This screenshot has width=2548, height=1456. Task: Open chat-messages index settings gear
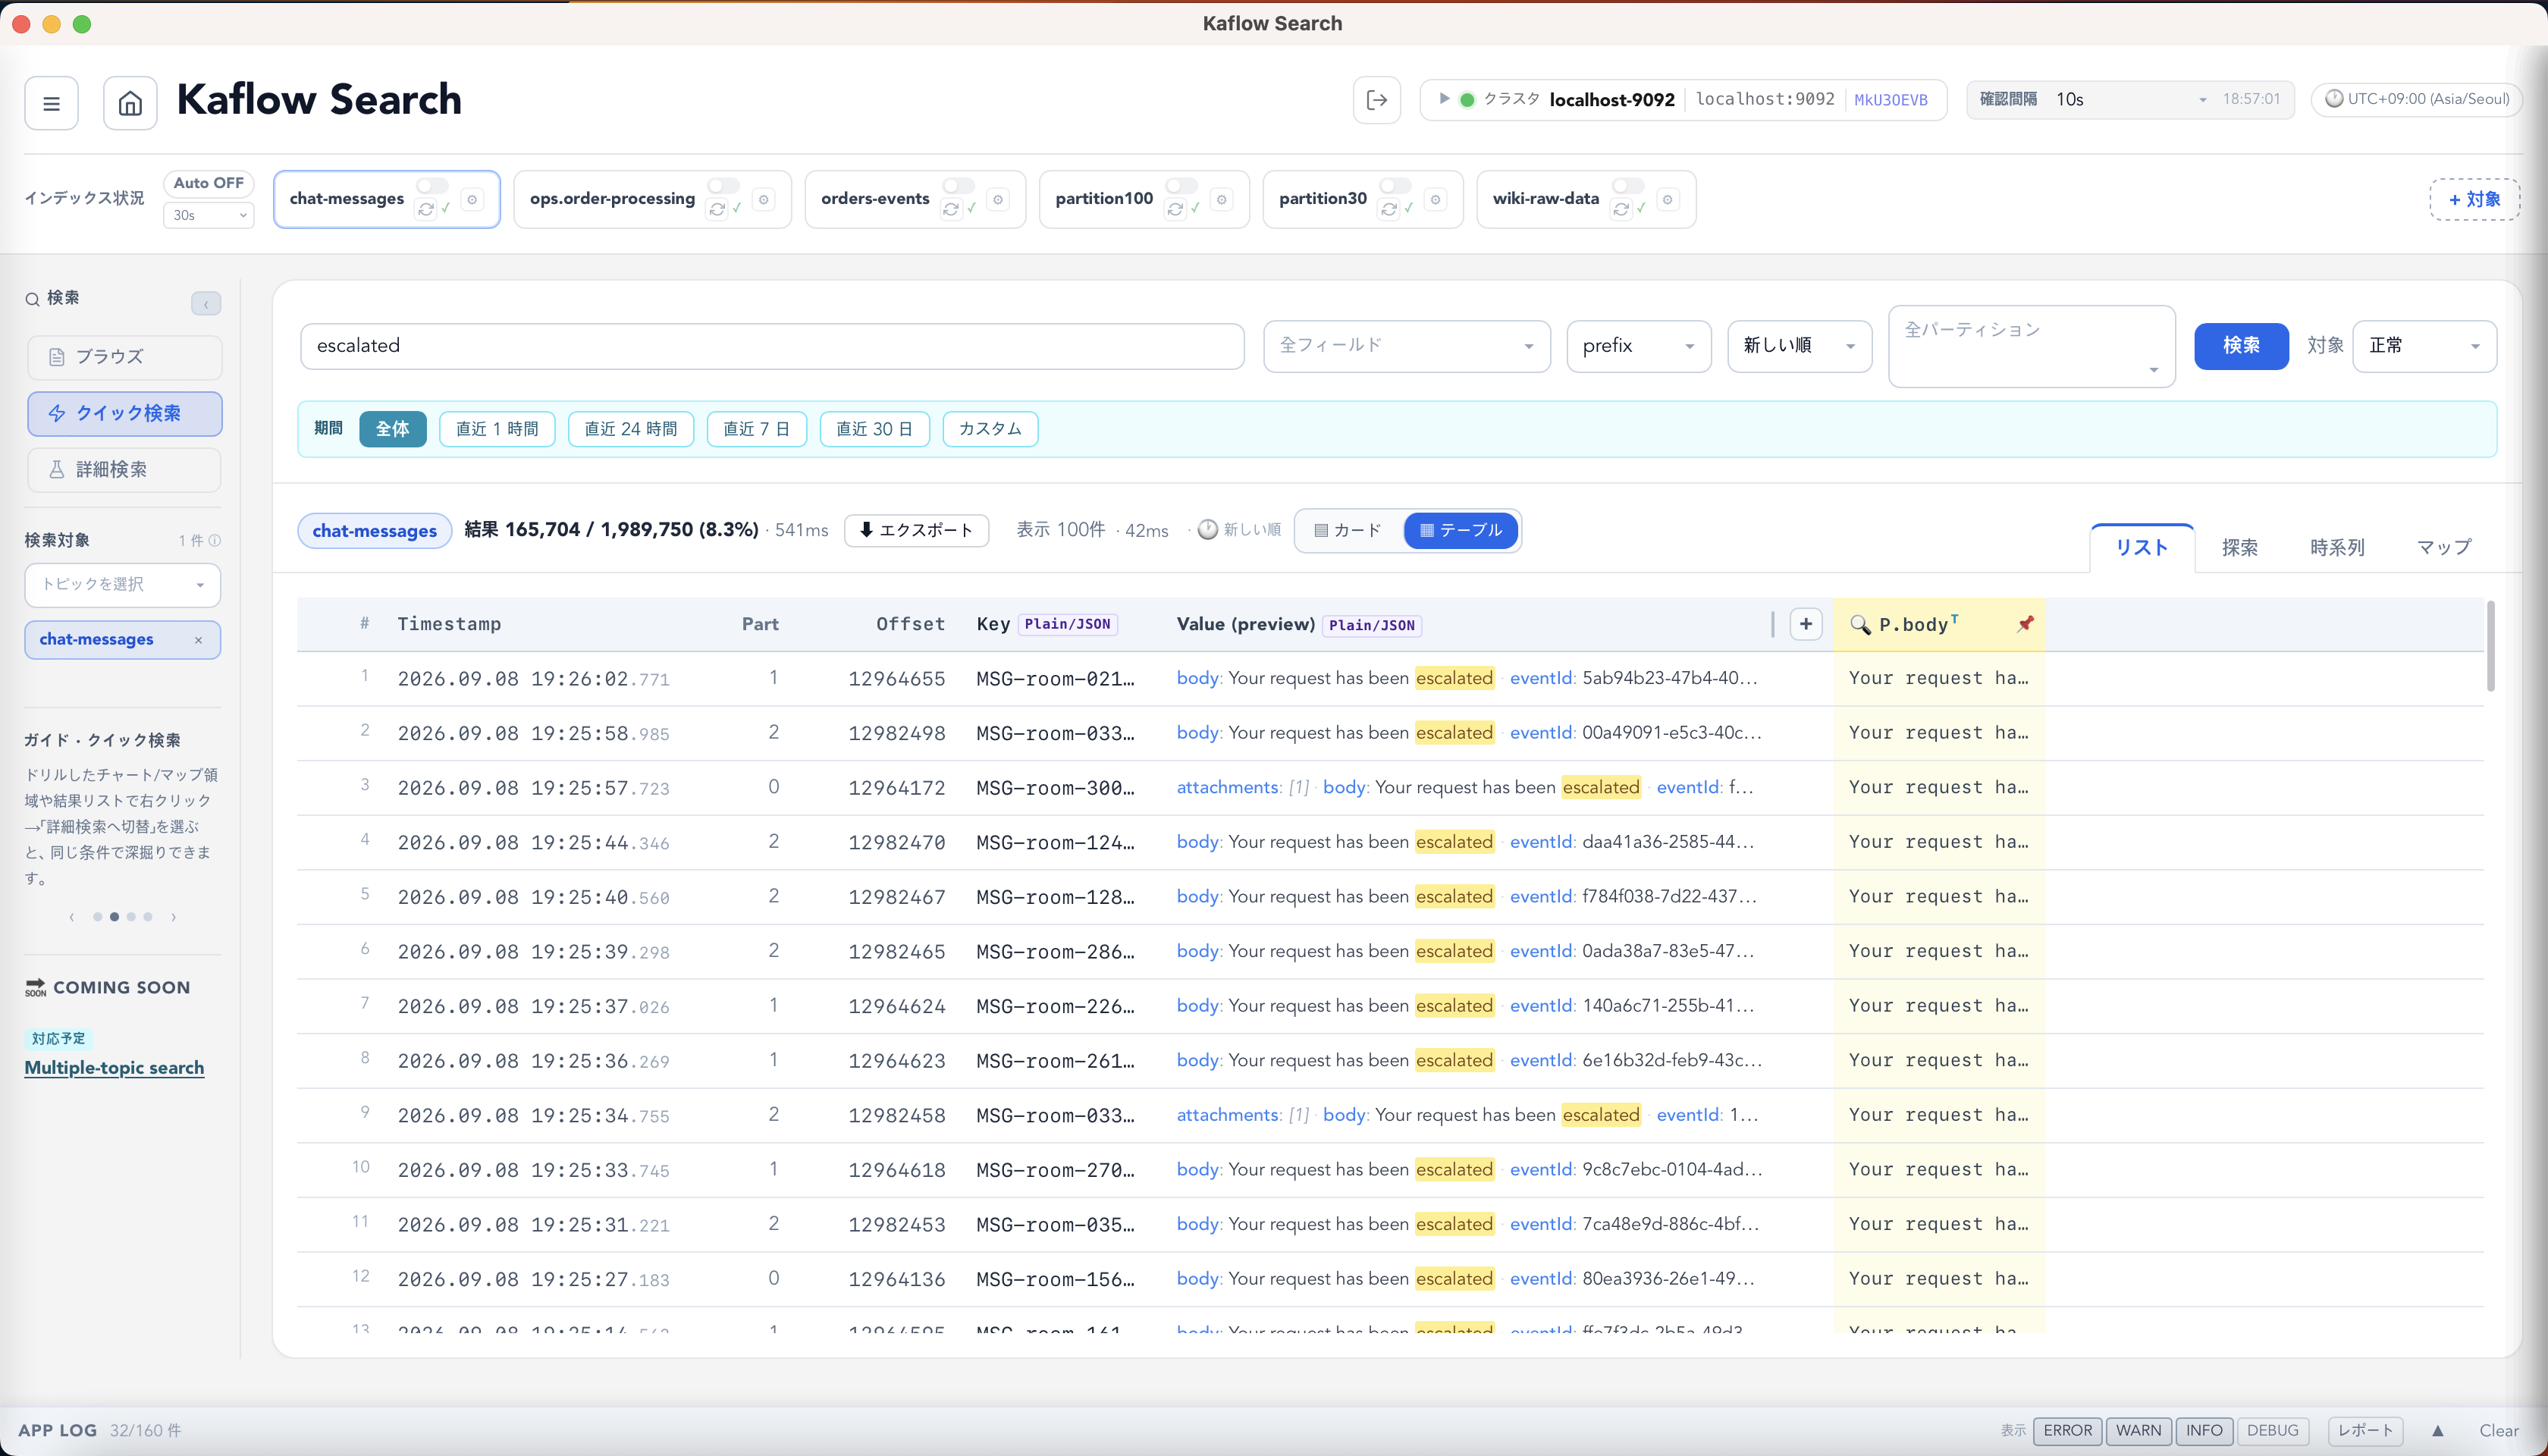[473, 200]
